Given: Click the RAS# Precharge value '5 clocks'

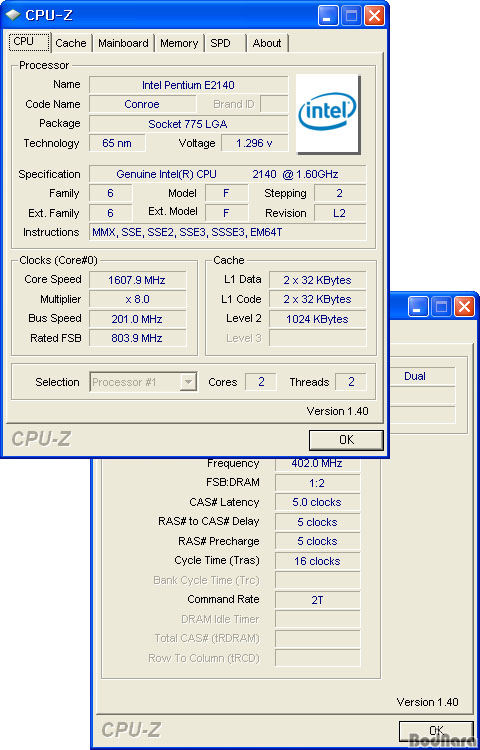Looking at the screenshot, I should coord(317,541).
